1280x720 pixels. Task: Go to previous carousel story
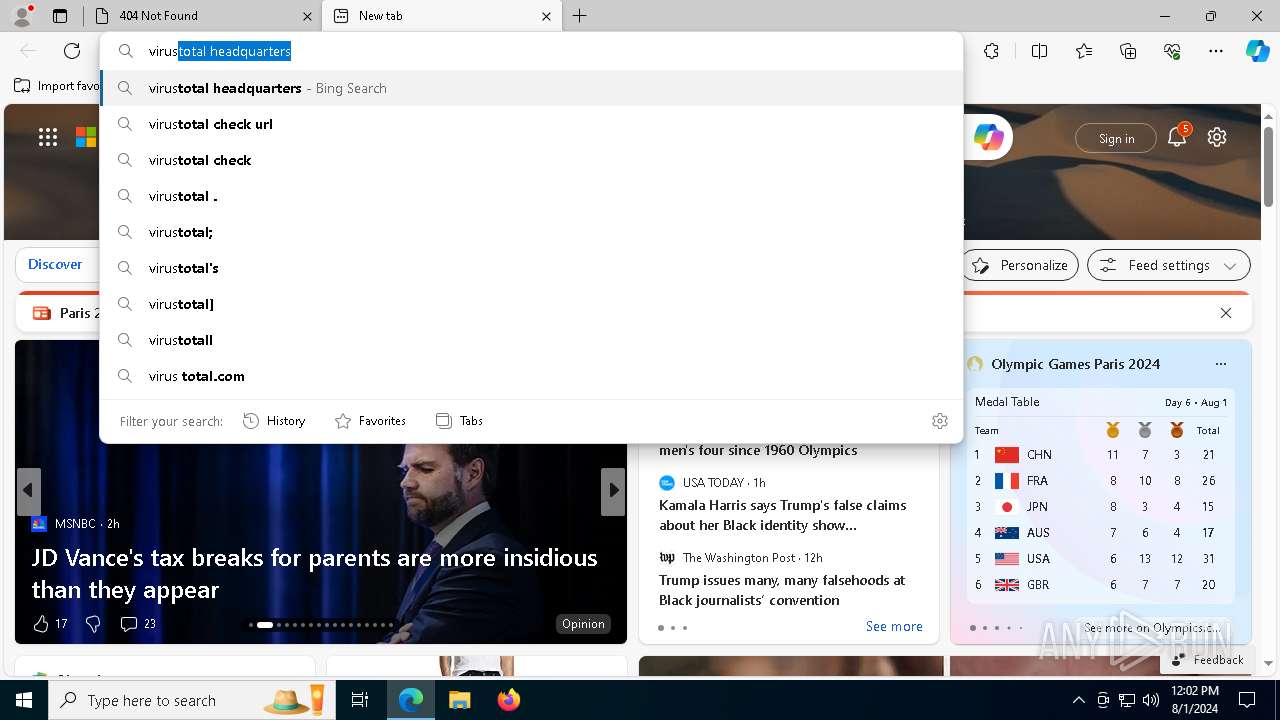[x=28, y=491]
